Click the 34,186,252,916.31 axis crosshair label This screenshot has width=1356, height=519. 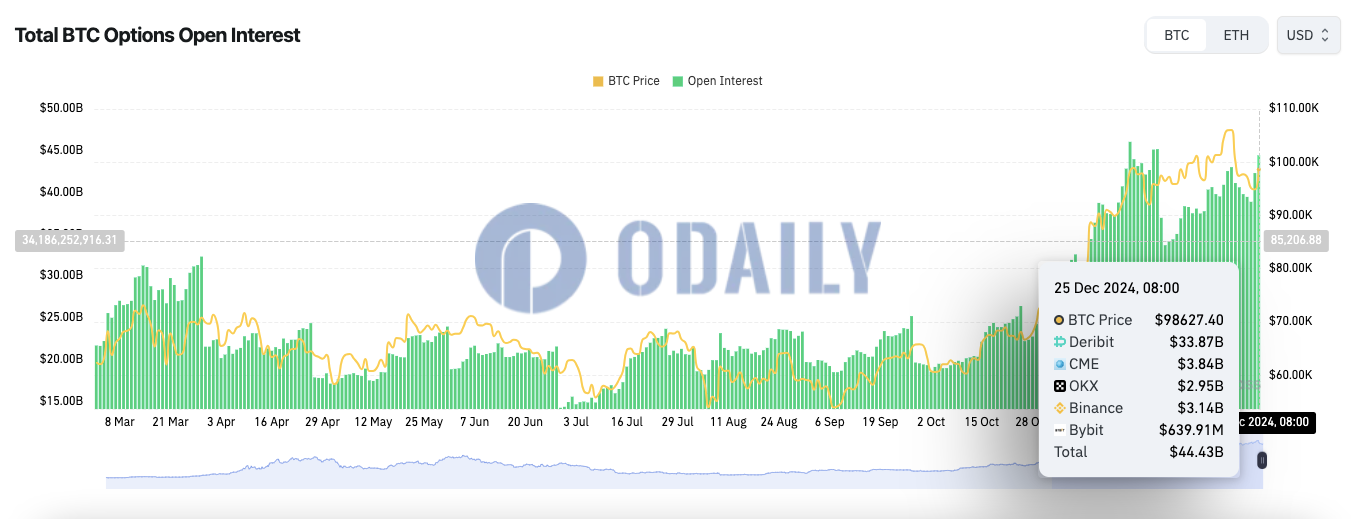point(70,240)
